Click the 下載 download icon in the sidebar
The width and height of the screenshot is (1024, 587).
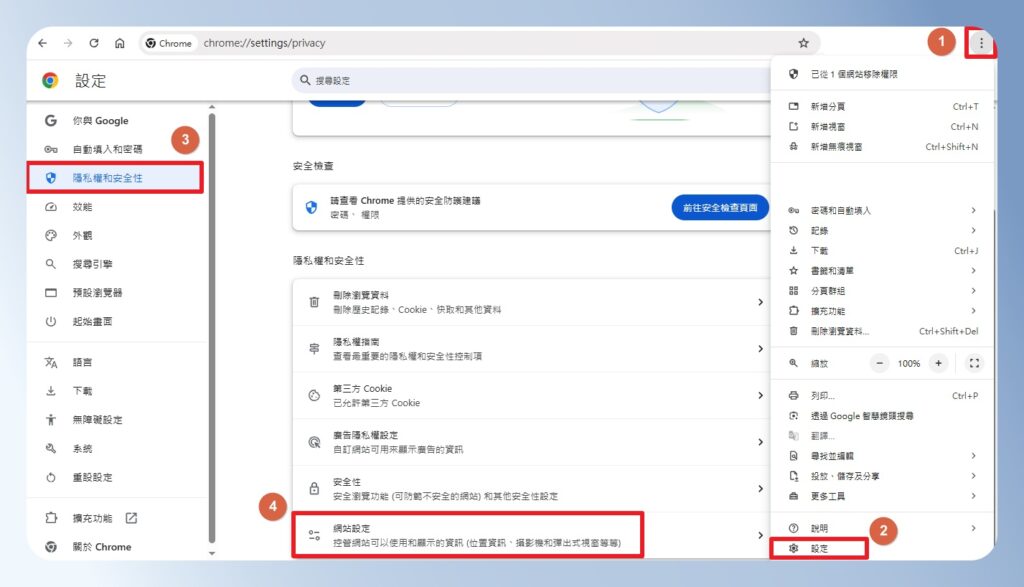pyautogui.click(x=51, y=391)
